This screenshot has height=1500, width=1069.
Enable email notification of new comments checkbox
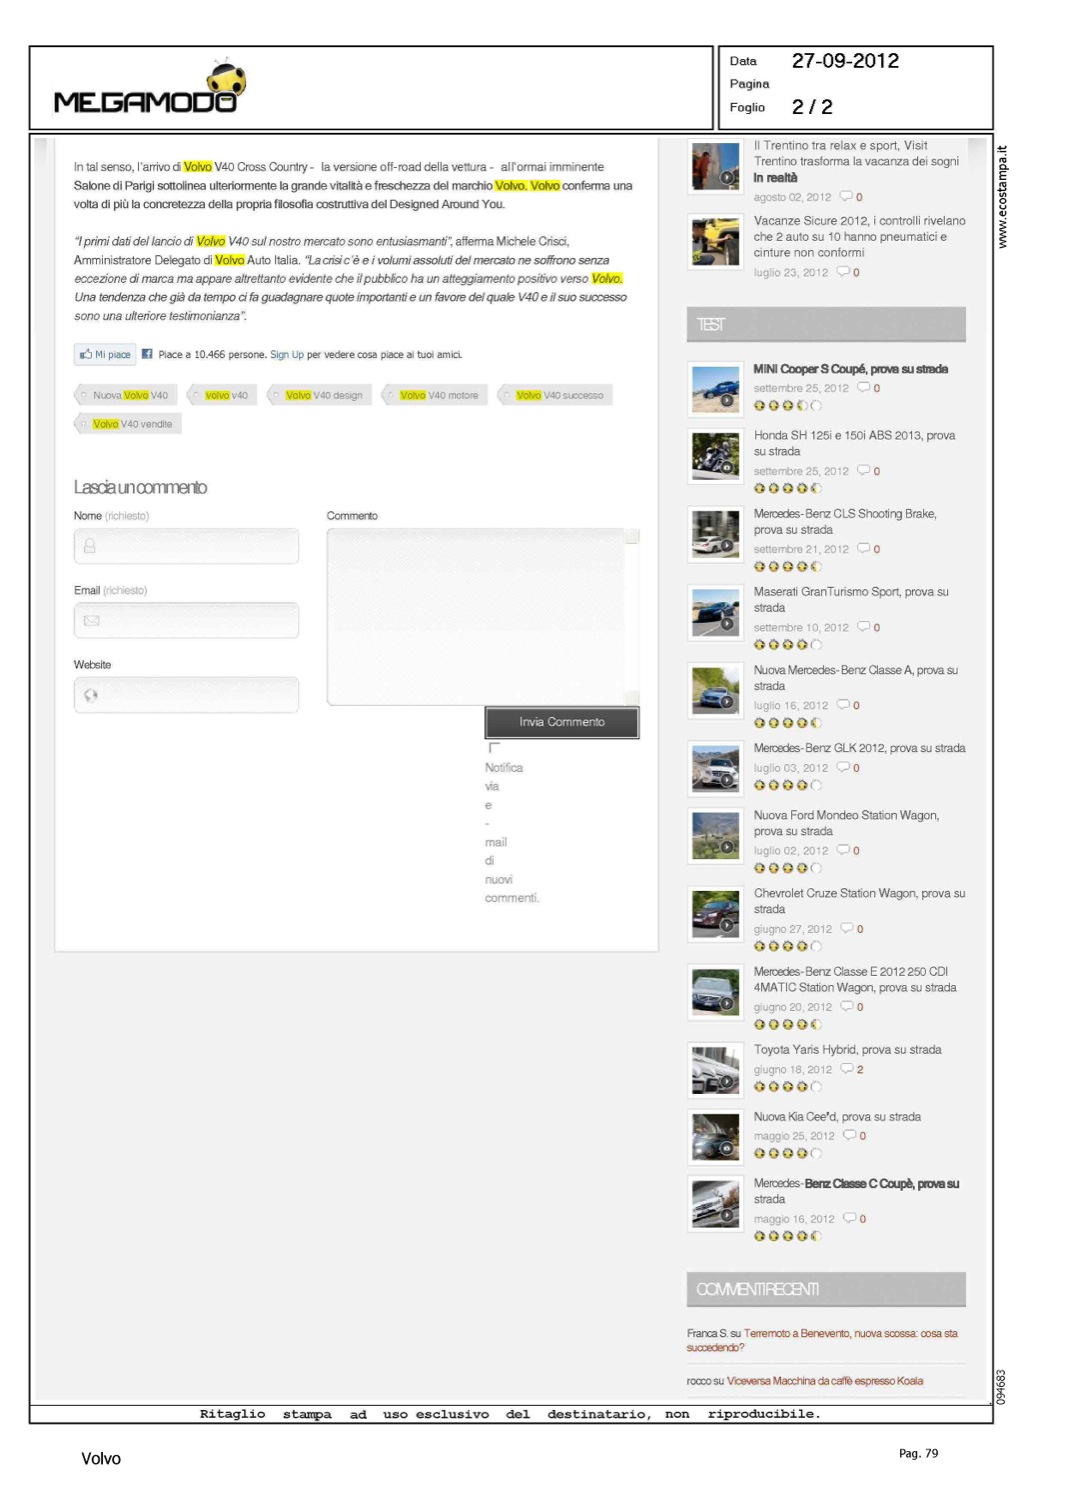tap(493, 748)
